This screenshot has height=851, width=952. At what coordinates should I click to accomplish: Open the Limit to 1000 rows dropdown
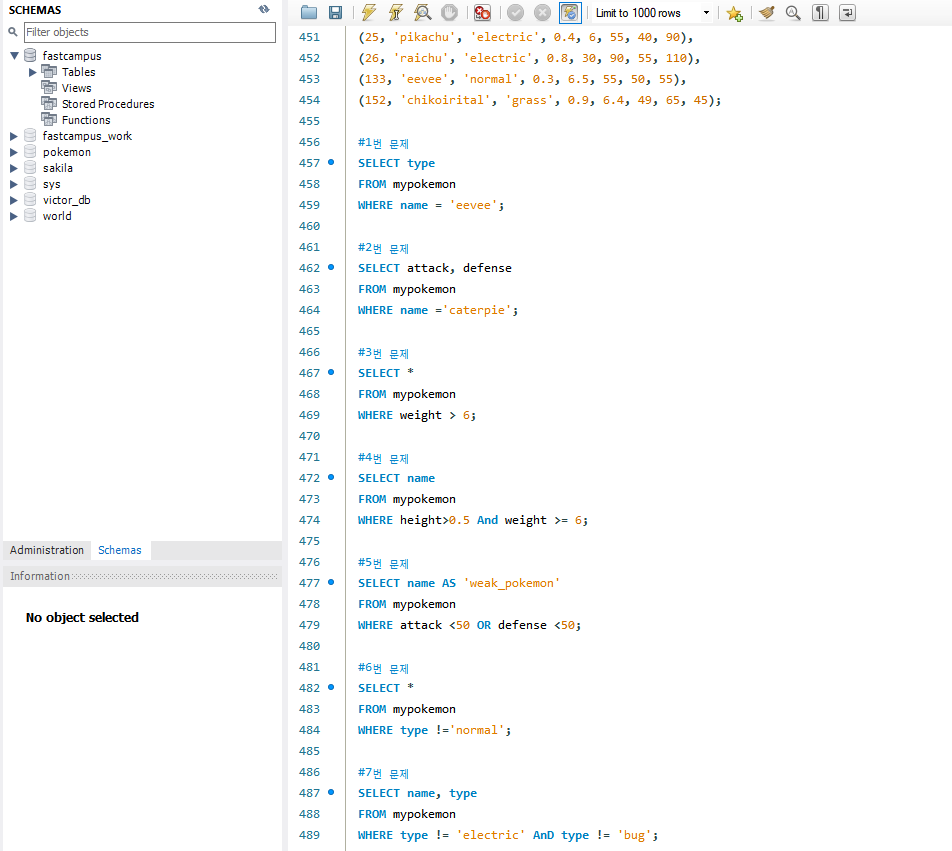(x=706, y=13)
